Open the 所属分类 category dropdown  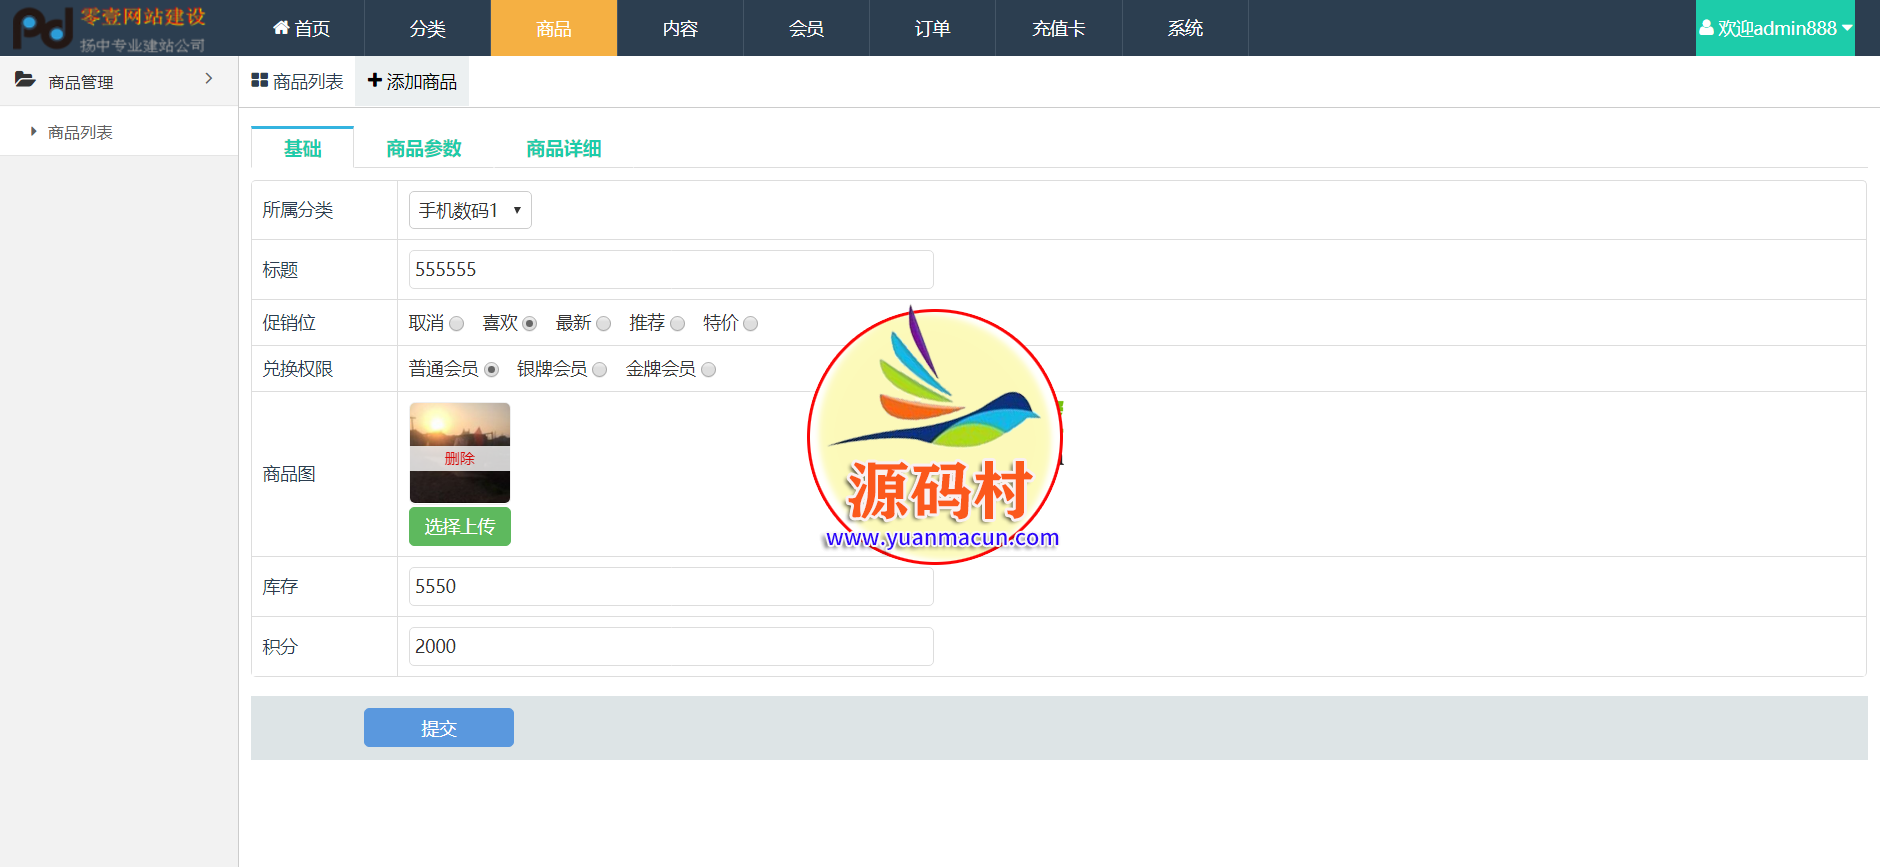470,210
